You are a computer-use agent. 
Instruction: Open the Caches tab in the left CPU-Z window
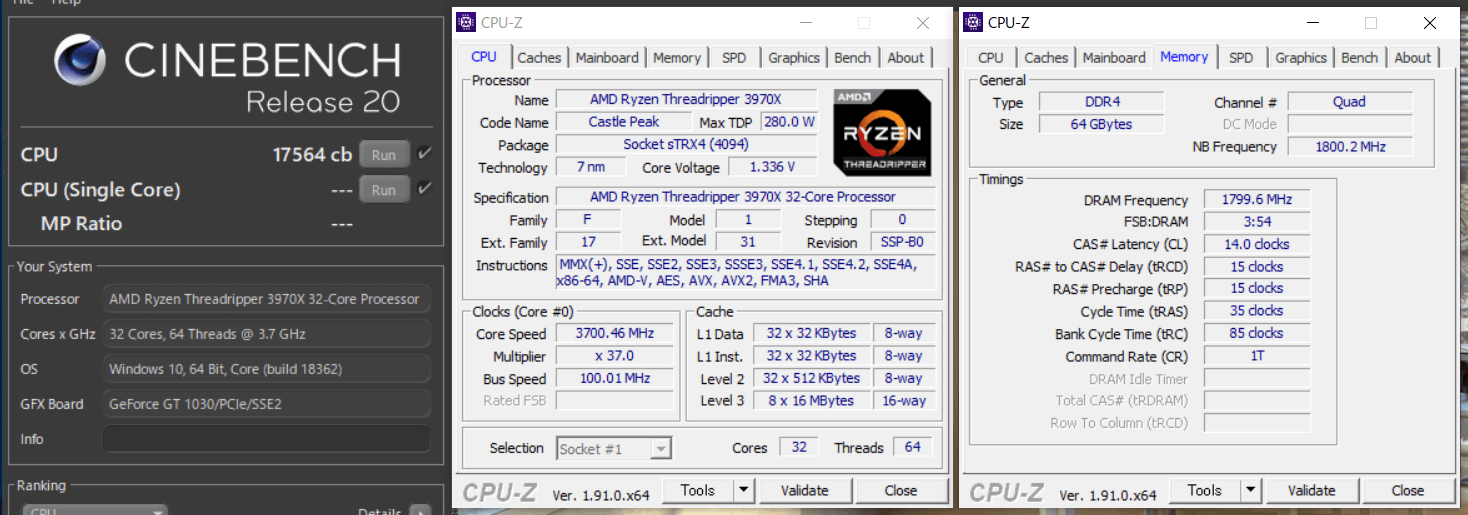[539, 58]
